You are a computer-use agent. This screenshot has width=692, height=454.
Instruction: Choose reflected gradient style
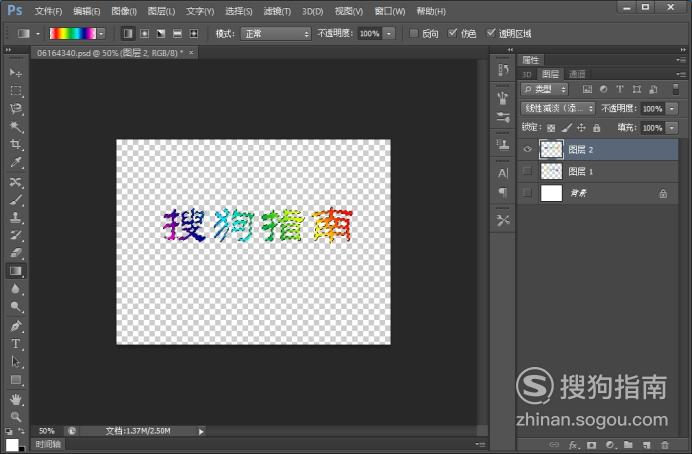pyautogui.click(x=177, y=34)
